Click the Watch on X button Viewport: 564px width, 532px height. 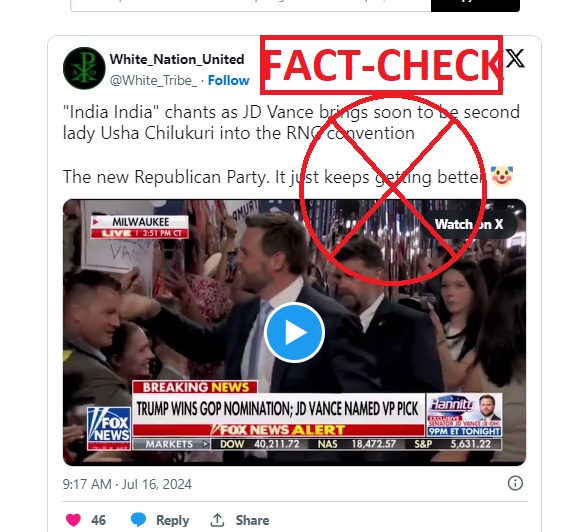[x=469, y=224]
